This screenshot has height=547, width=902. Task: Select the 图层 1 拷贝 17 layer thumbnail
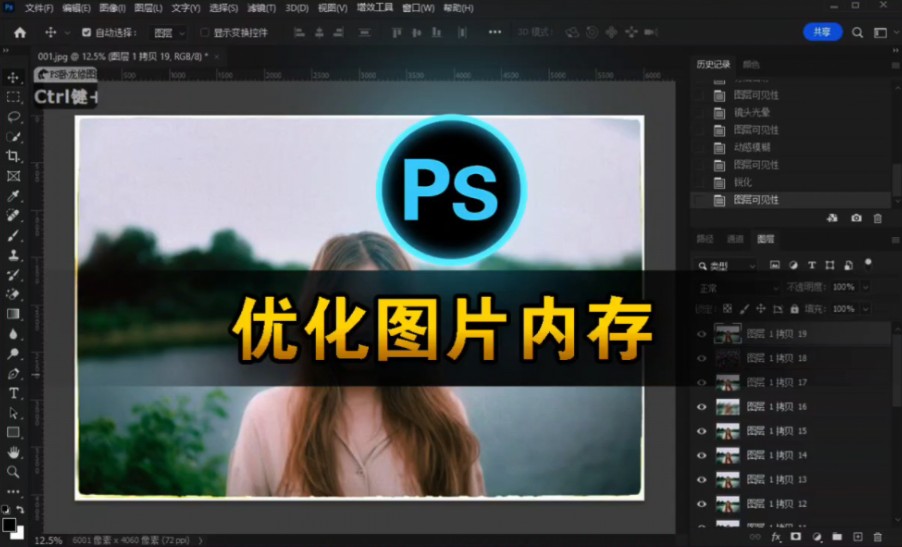pyautogui.click(x=727, y=382)
